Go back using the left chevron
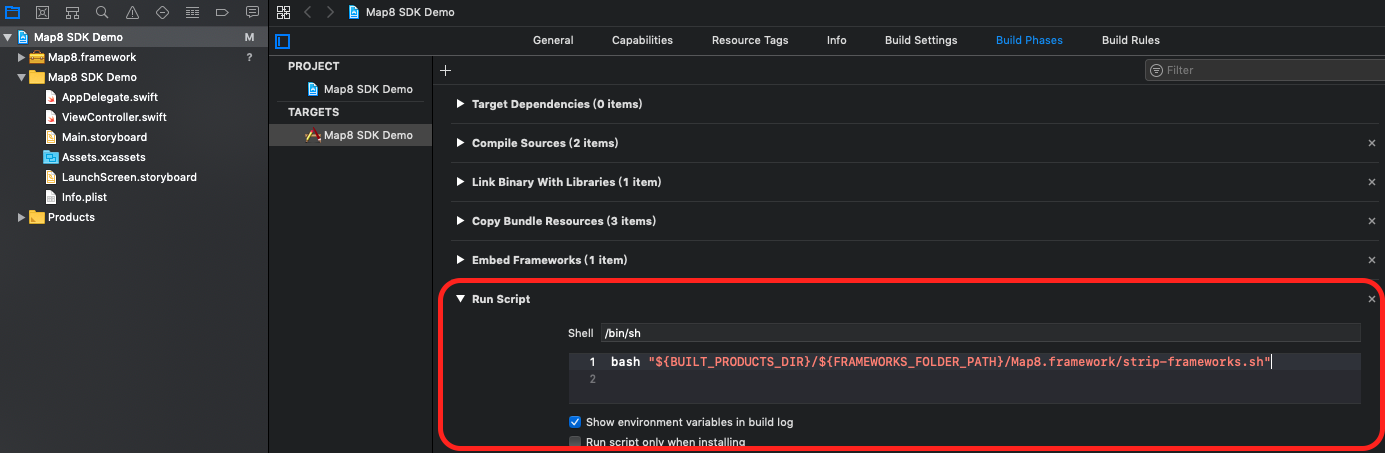Image resolution: width=1385 pixels, height=453 pixels. pyautogui.click(x=308, y=12)
